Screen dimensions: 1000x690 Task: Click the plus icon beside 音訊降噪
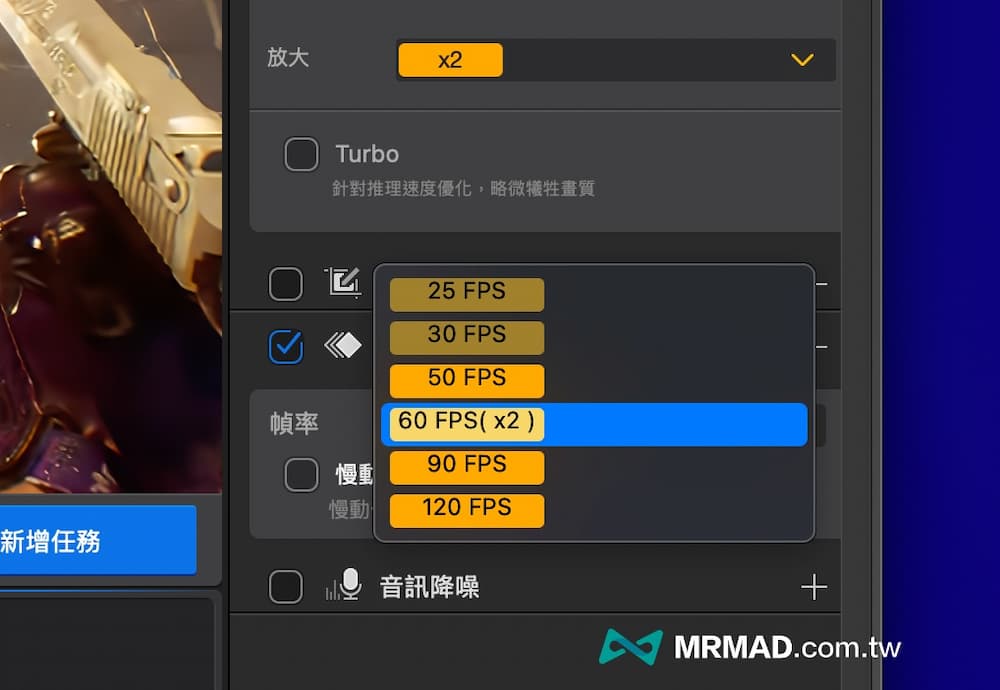[x=814, y=587]
